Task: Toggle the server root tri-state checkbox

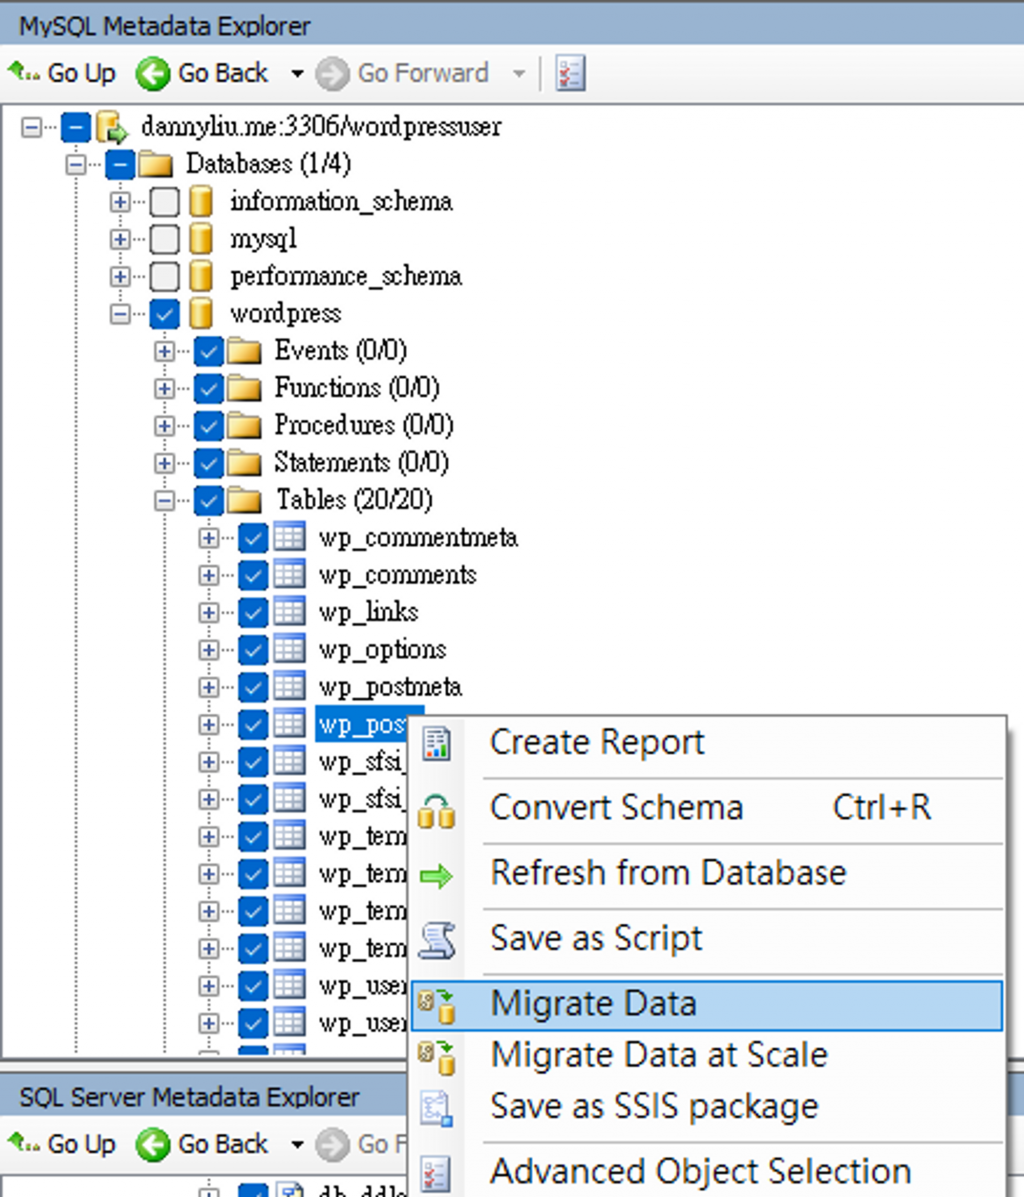Action: pyautogui.click(x=76, y=127)
